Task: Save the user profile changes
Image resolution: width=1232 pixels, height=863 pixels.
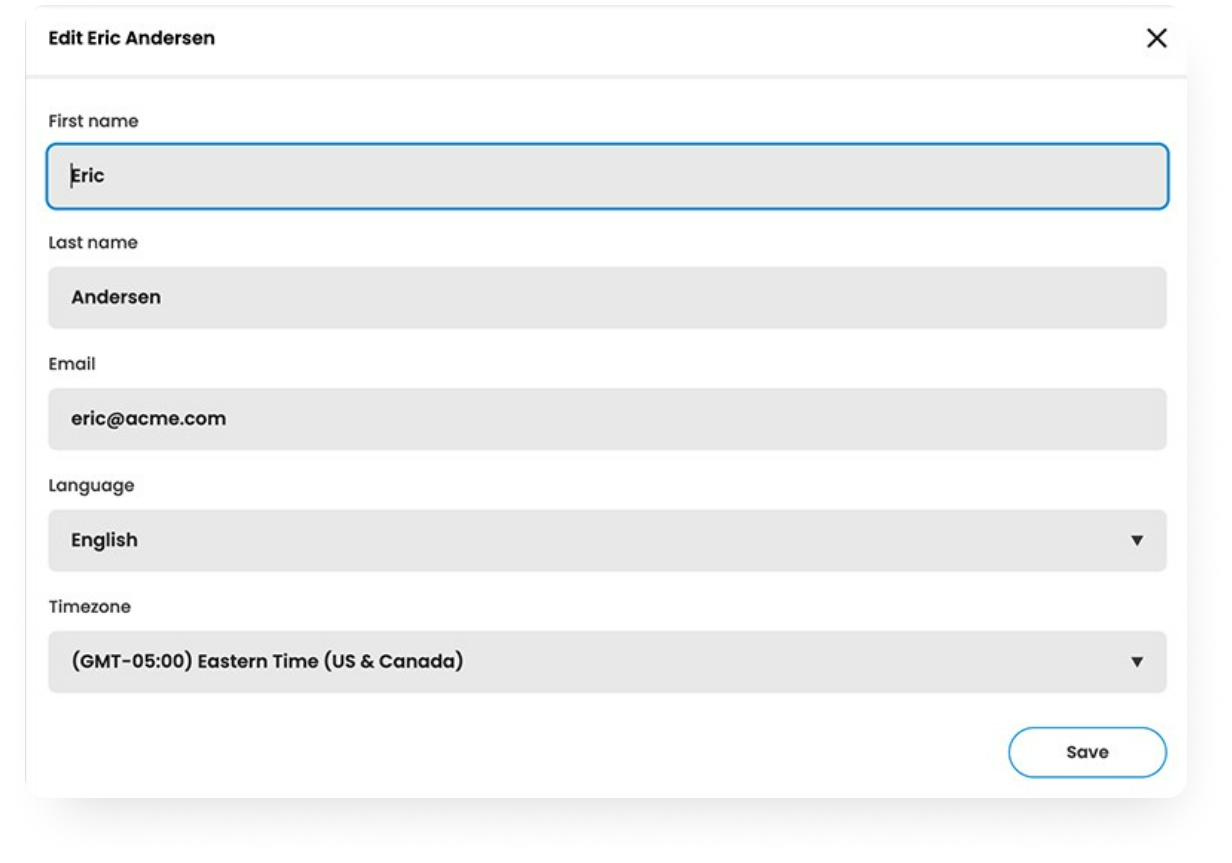Action: (1087, 752)
